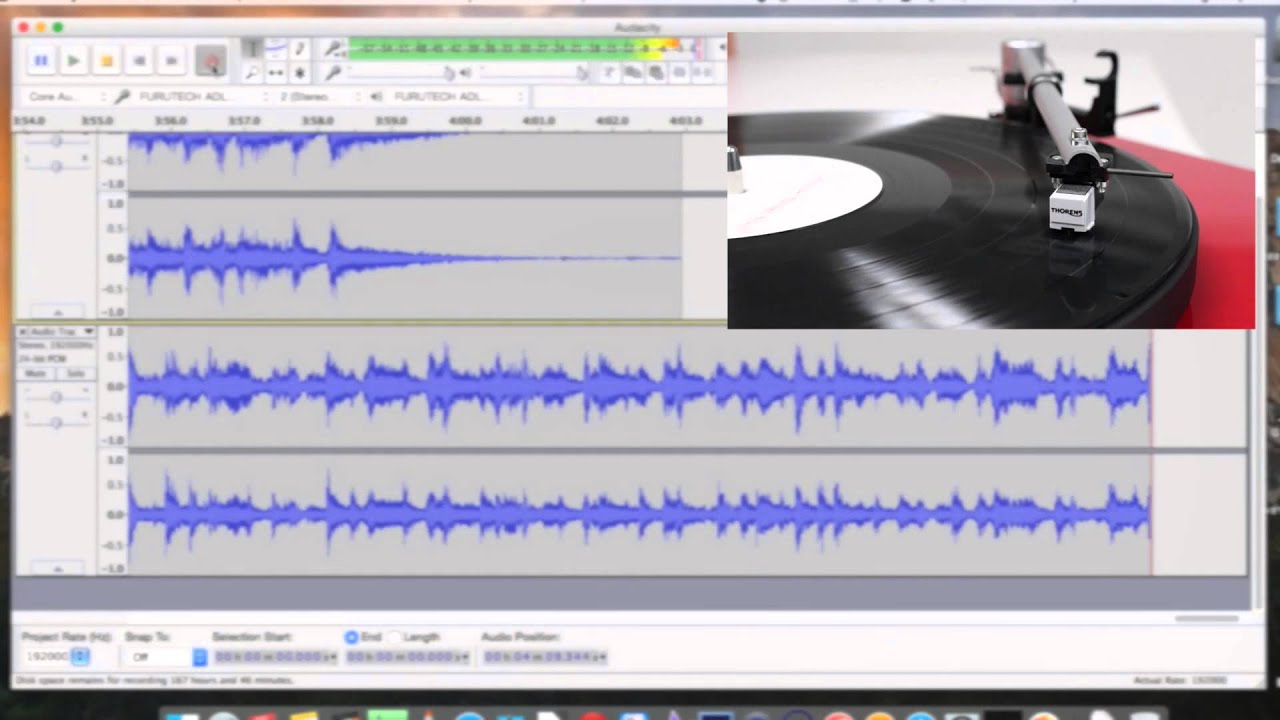Adjust the lower track gain slider
Screen dimensions: 1280x720
point(56,397)
